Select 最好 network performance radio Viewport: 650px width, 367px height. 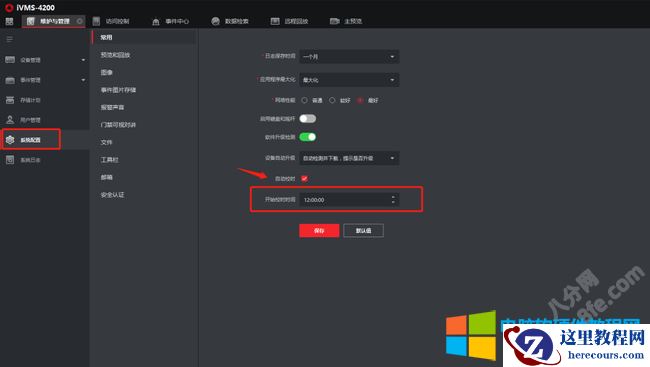point(360,100)
